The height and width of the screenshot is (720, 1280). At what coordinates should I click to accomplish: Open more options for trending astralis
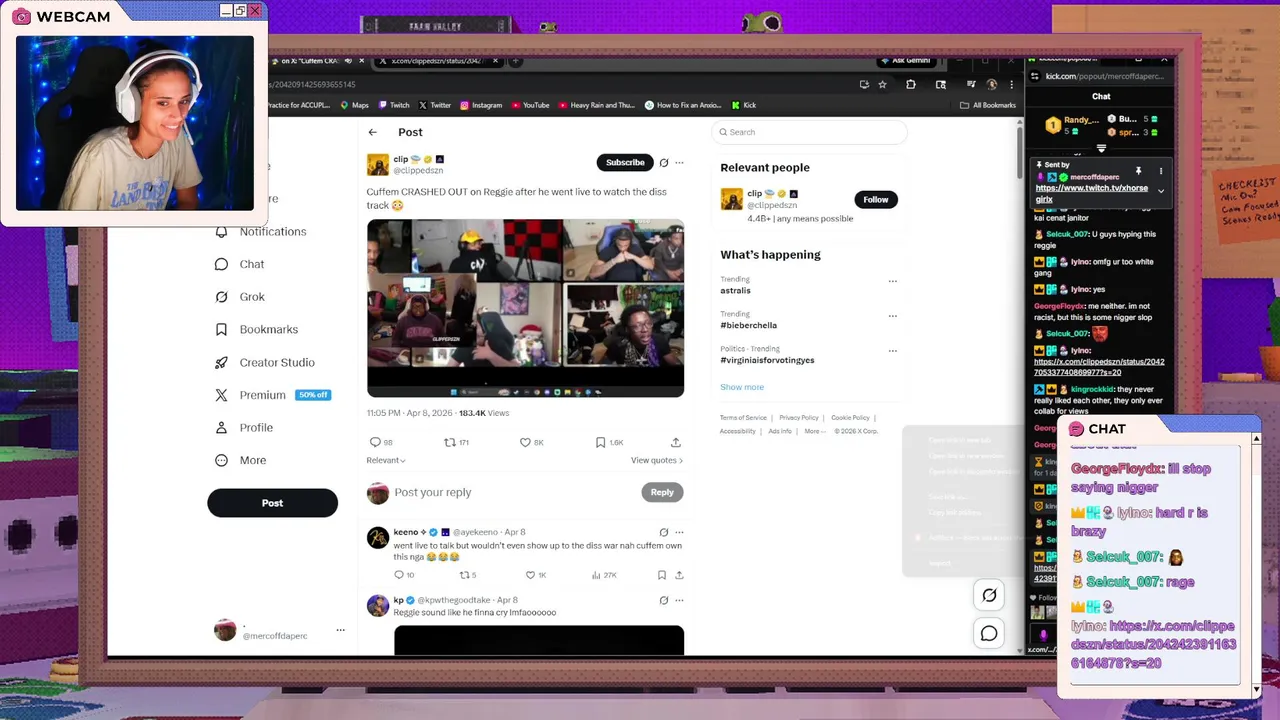coord(893,281)
